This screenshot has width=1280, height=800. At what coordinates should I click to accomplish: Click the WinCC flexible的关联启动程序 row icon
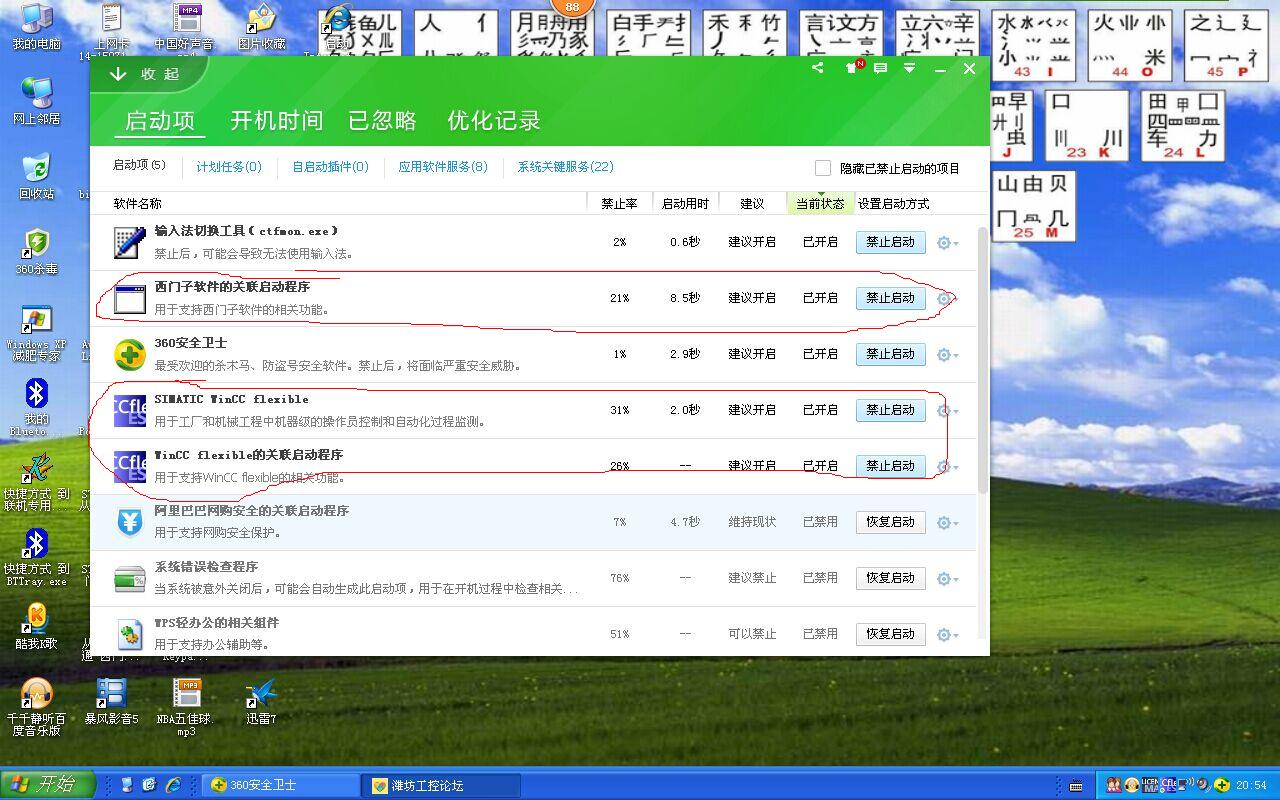[x=130, y=467]
